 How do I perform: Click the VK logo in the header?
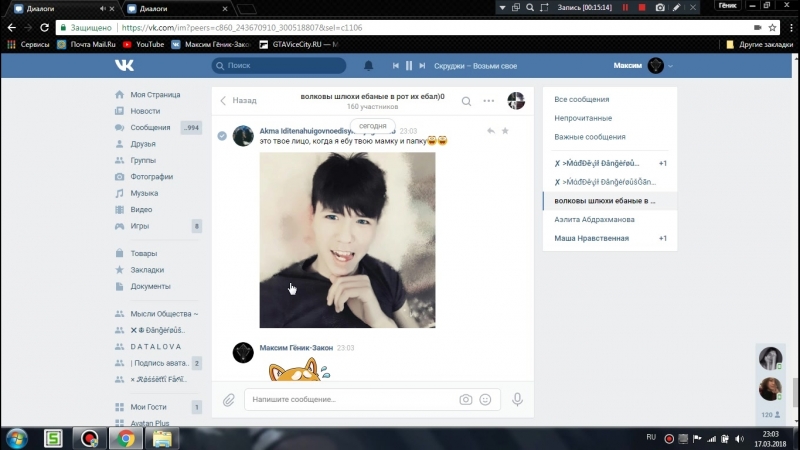pos(124,66)
